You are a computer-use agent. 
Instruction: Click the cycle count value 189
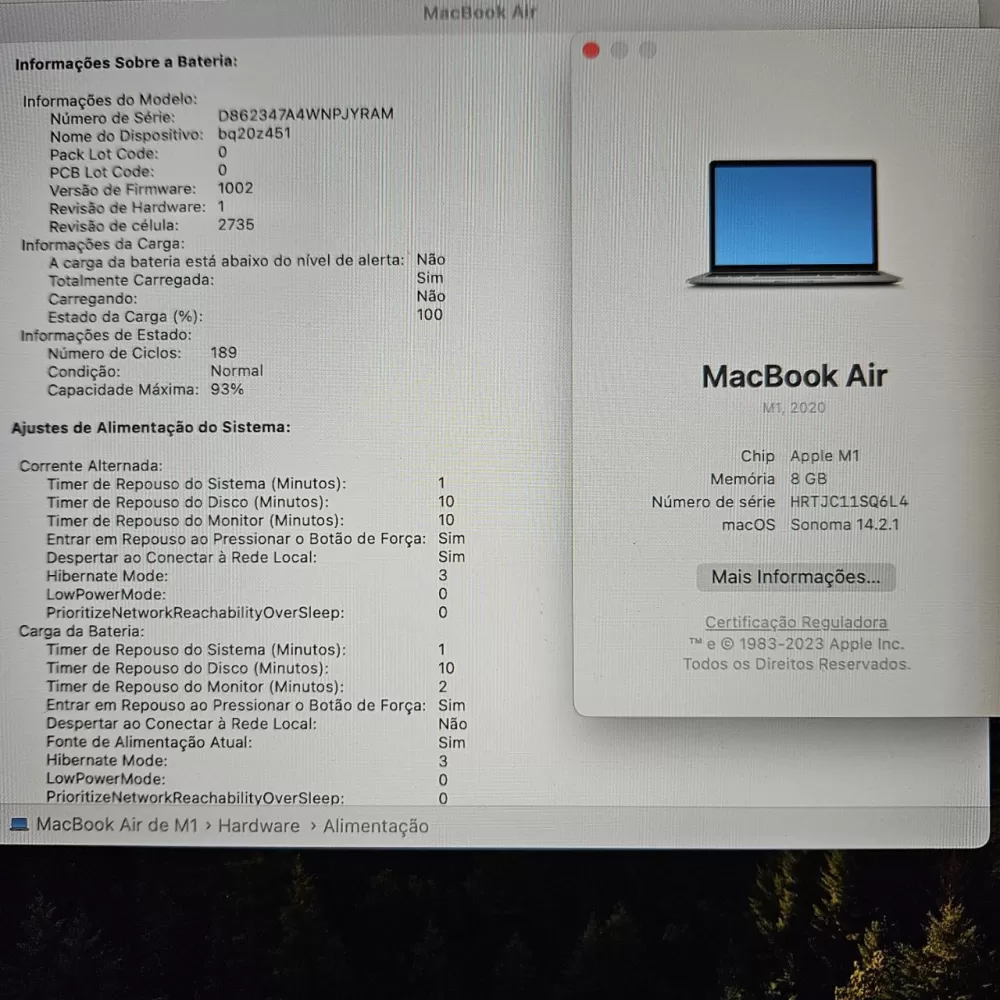pyautogui.click(x=223, y=353)
